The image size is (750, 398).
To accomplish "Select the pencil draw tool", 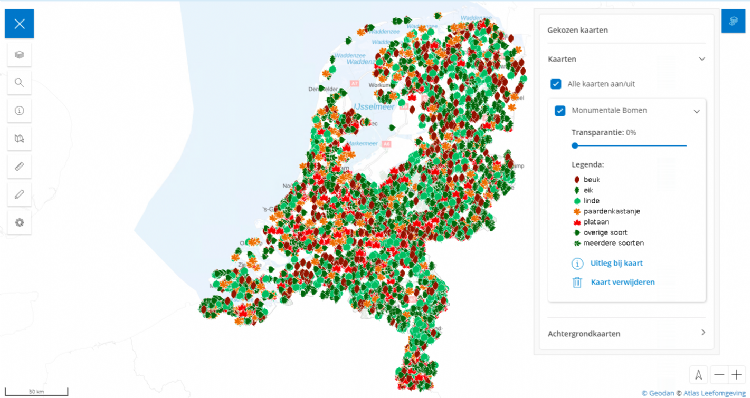I will click(19, 194).
